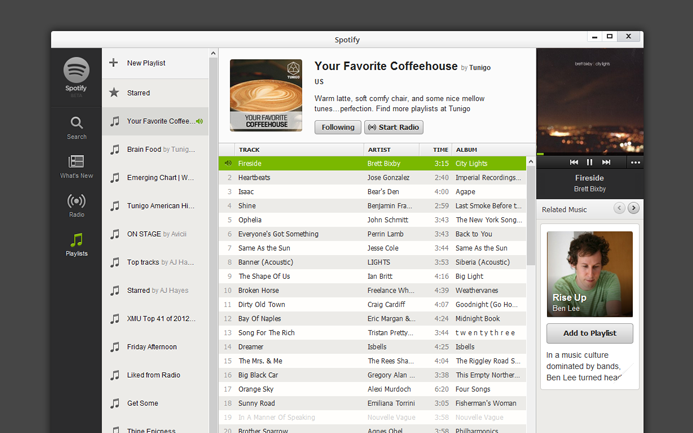Click album Weathervanes
The width and height of the screenshot is (693, 433).
coord(477,291)
